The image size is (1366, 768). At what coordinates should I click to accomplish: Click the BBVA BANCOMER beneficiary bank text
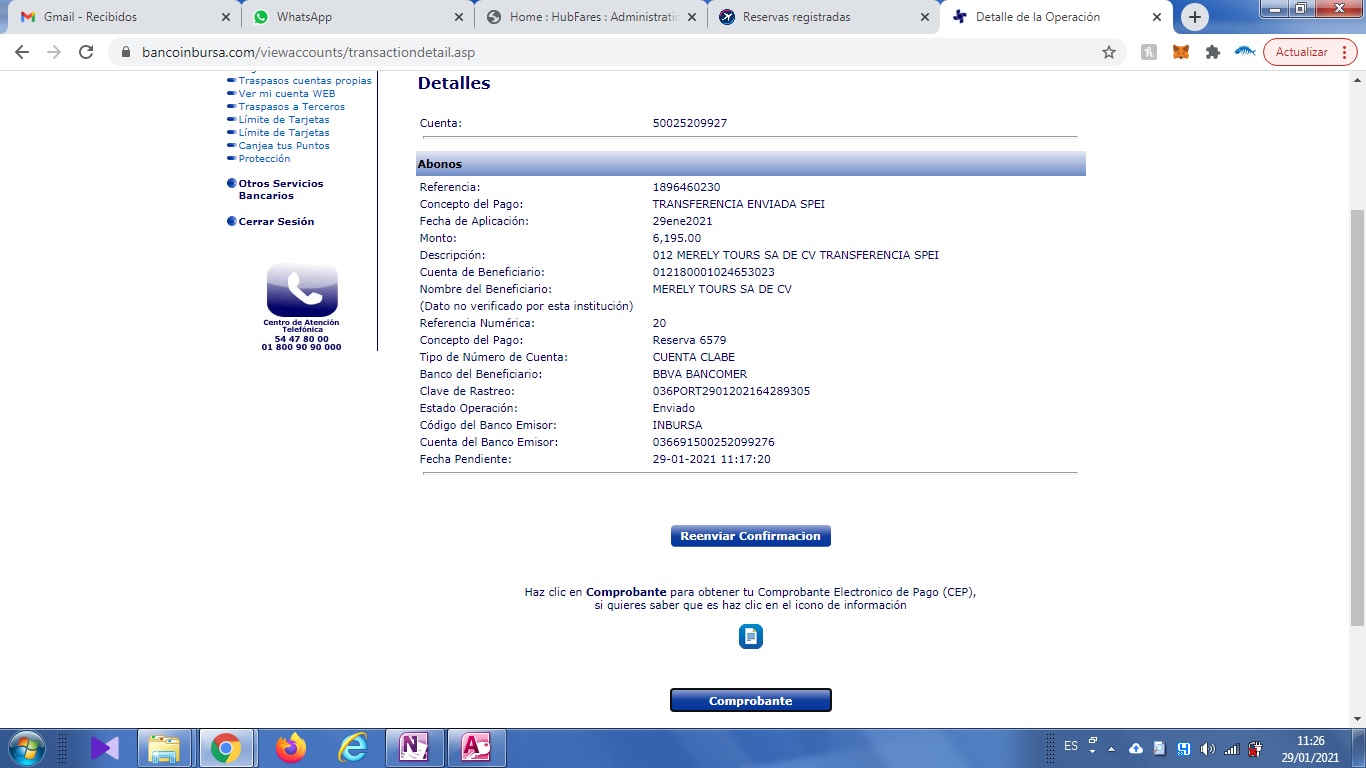click(700, 374)
